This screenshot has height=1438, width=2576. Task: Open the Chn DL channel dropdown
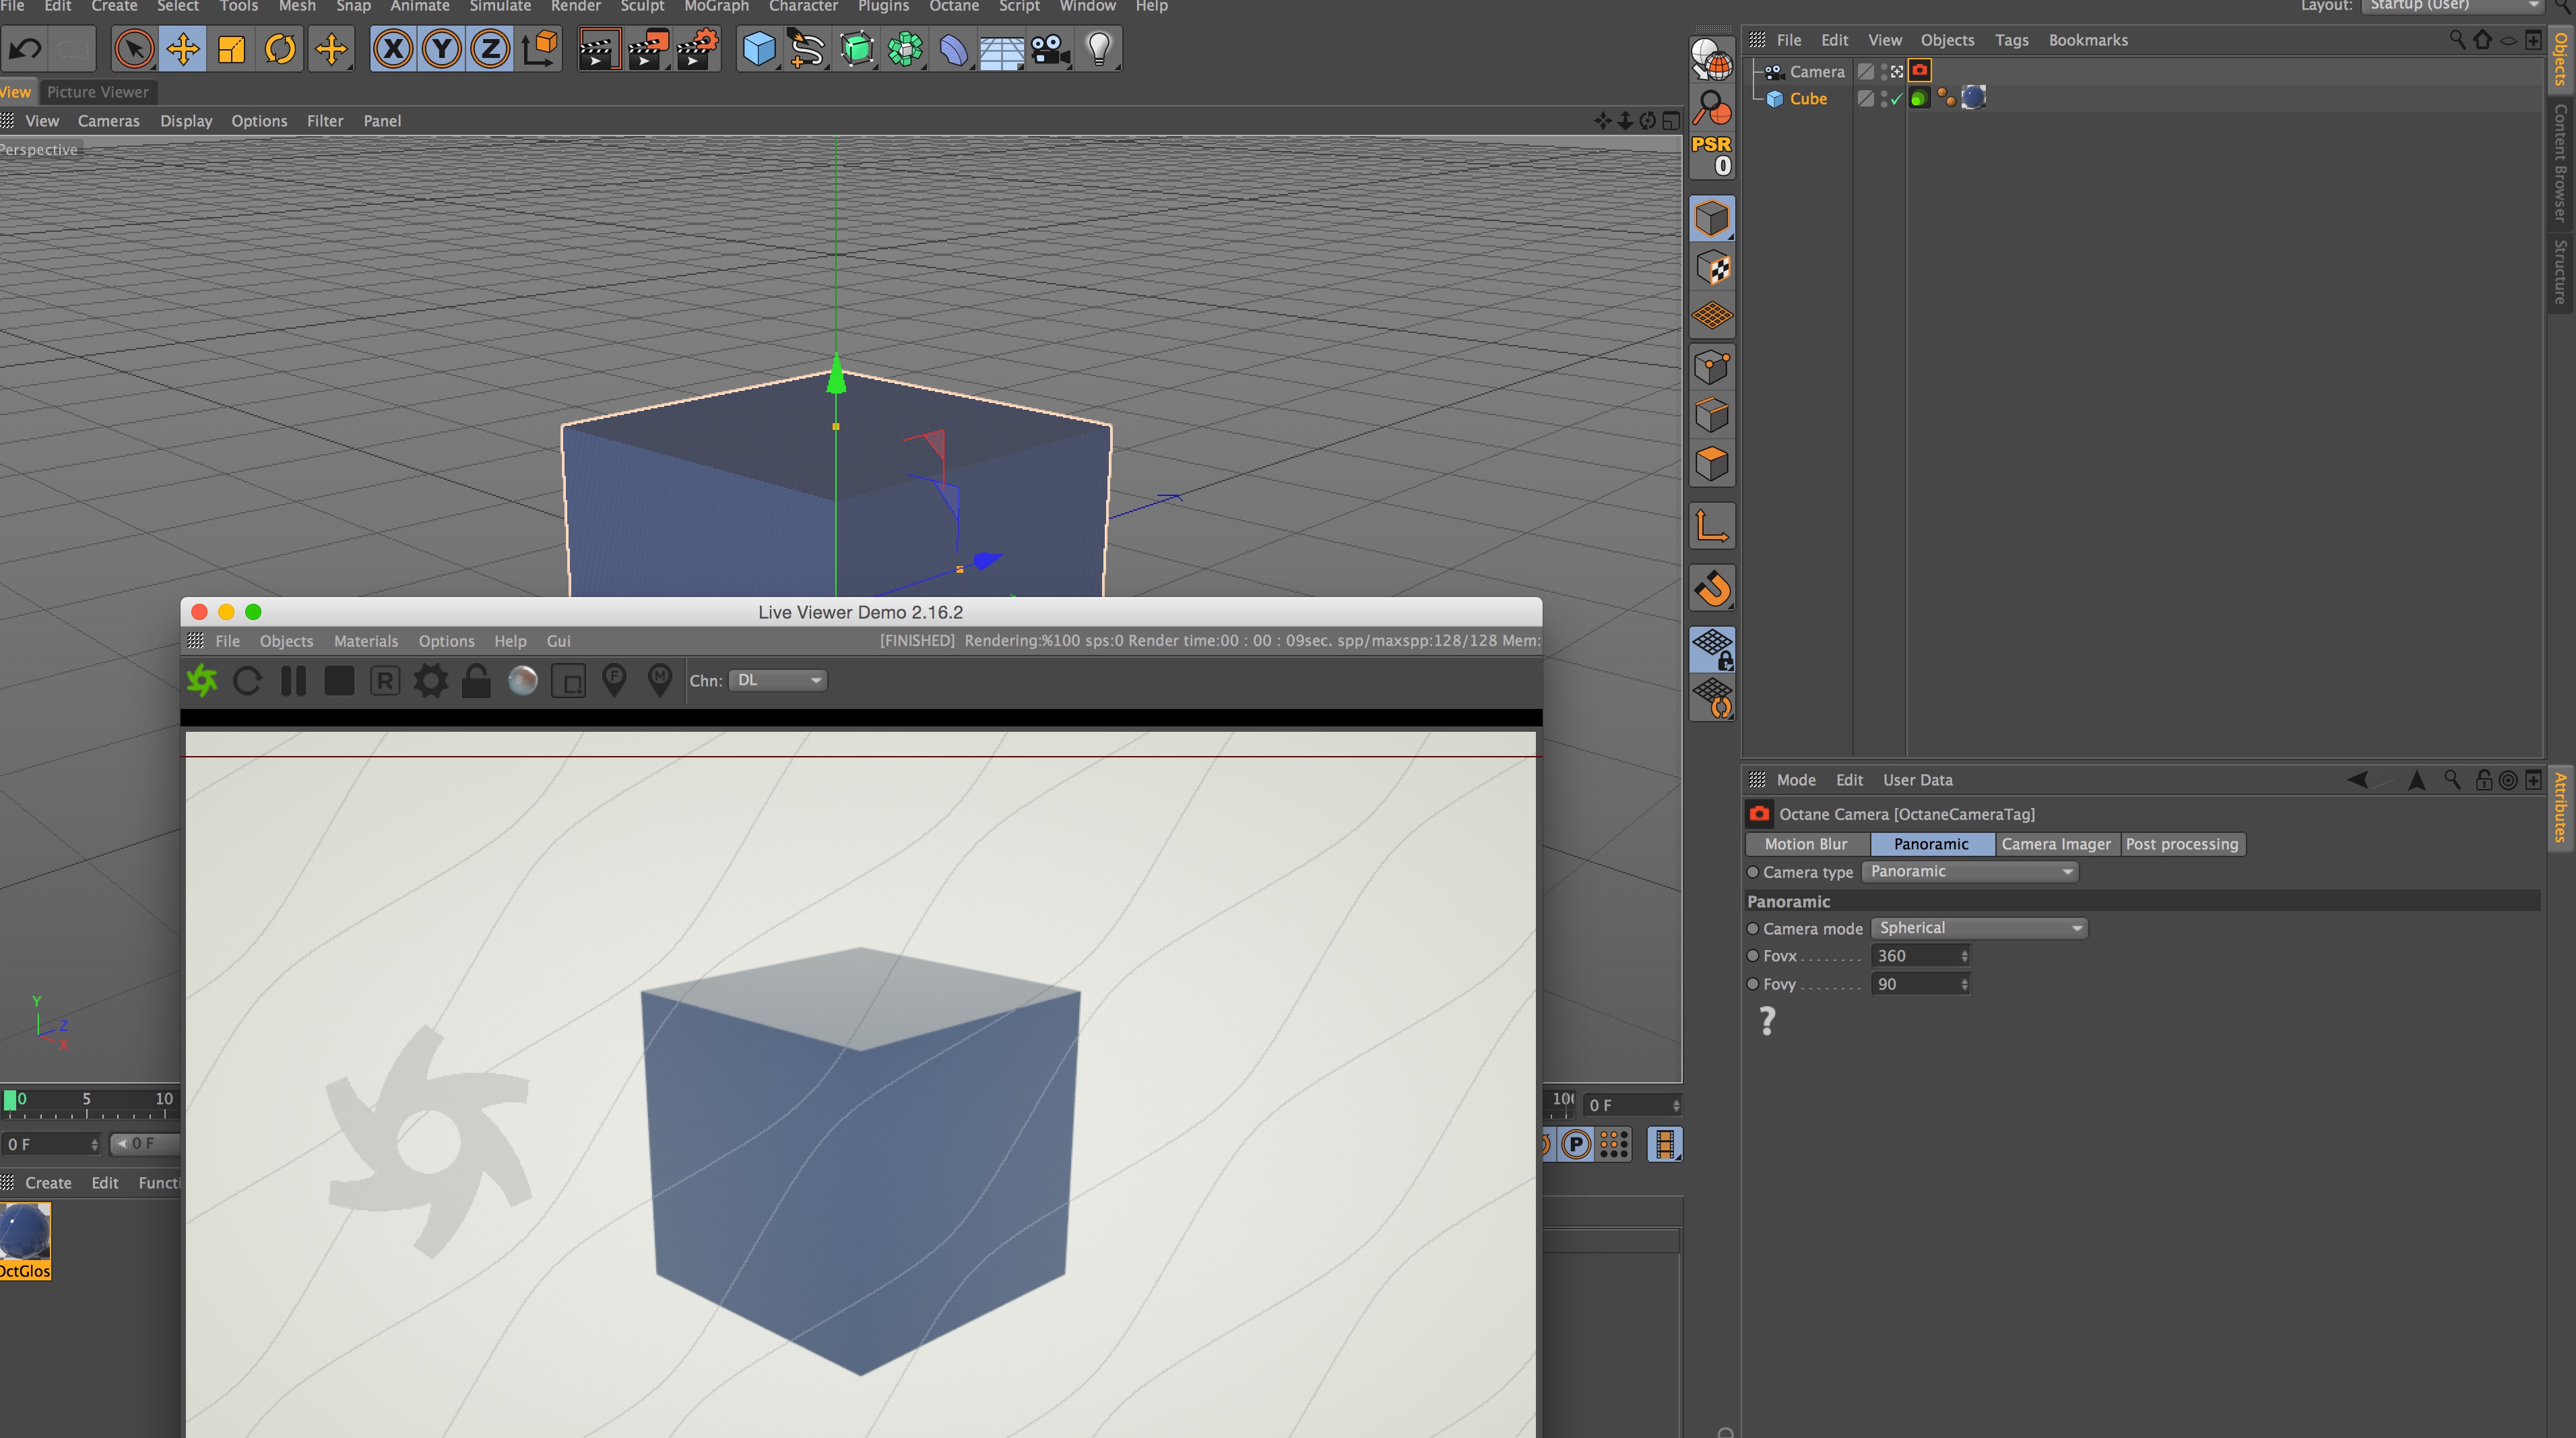tap(778, 680)
